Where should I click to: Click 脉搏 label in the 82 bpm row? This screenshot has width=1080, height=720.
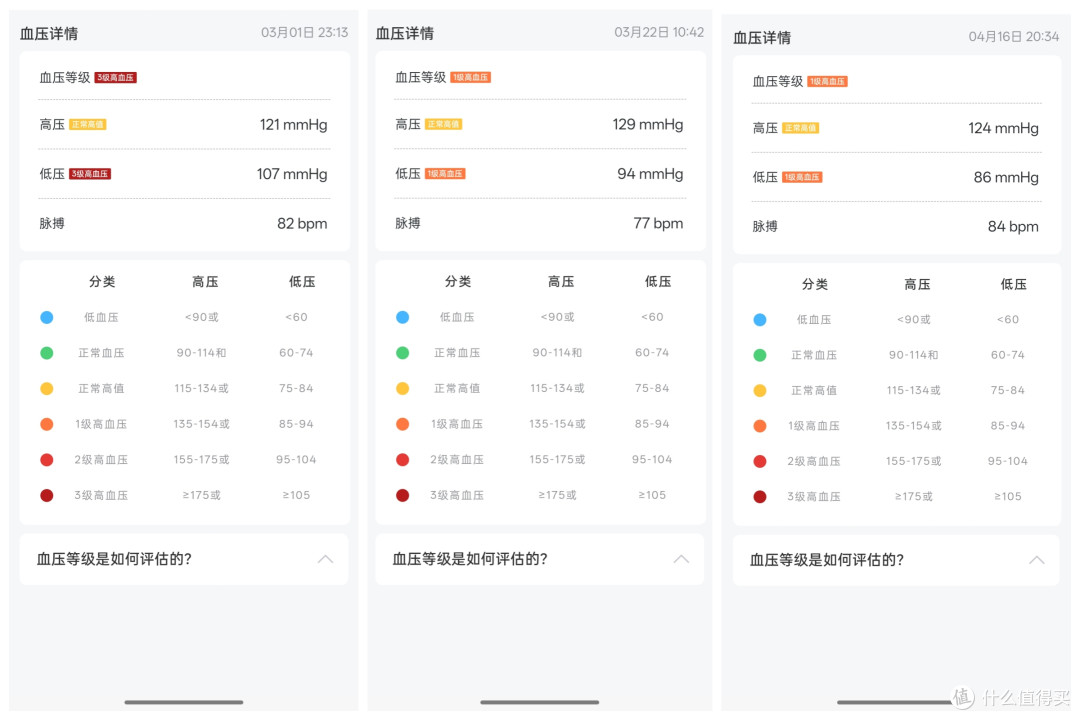coord(52,223)
